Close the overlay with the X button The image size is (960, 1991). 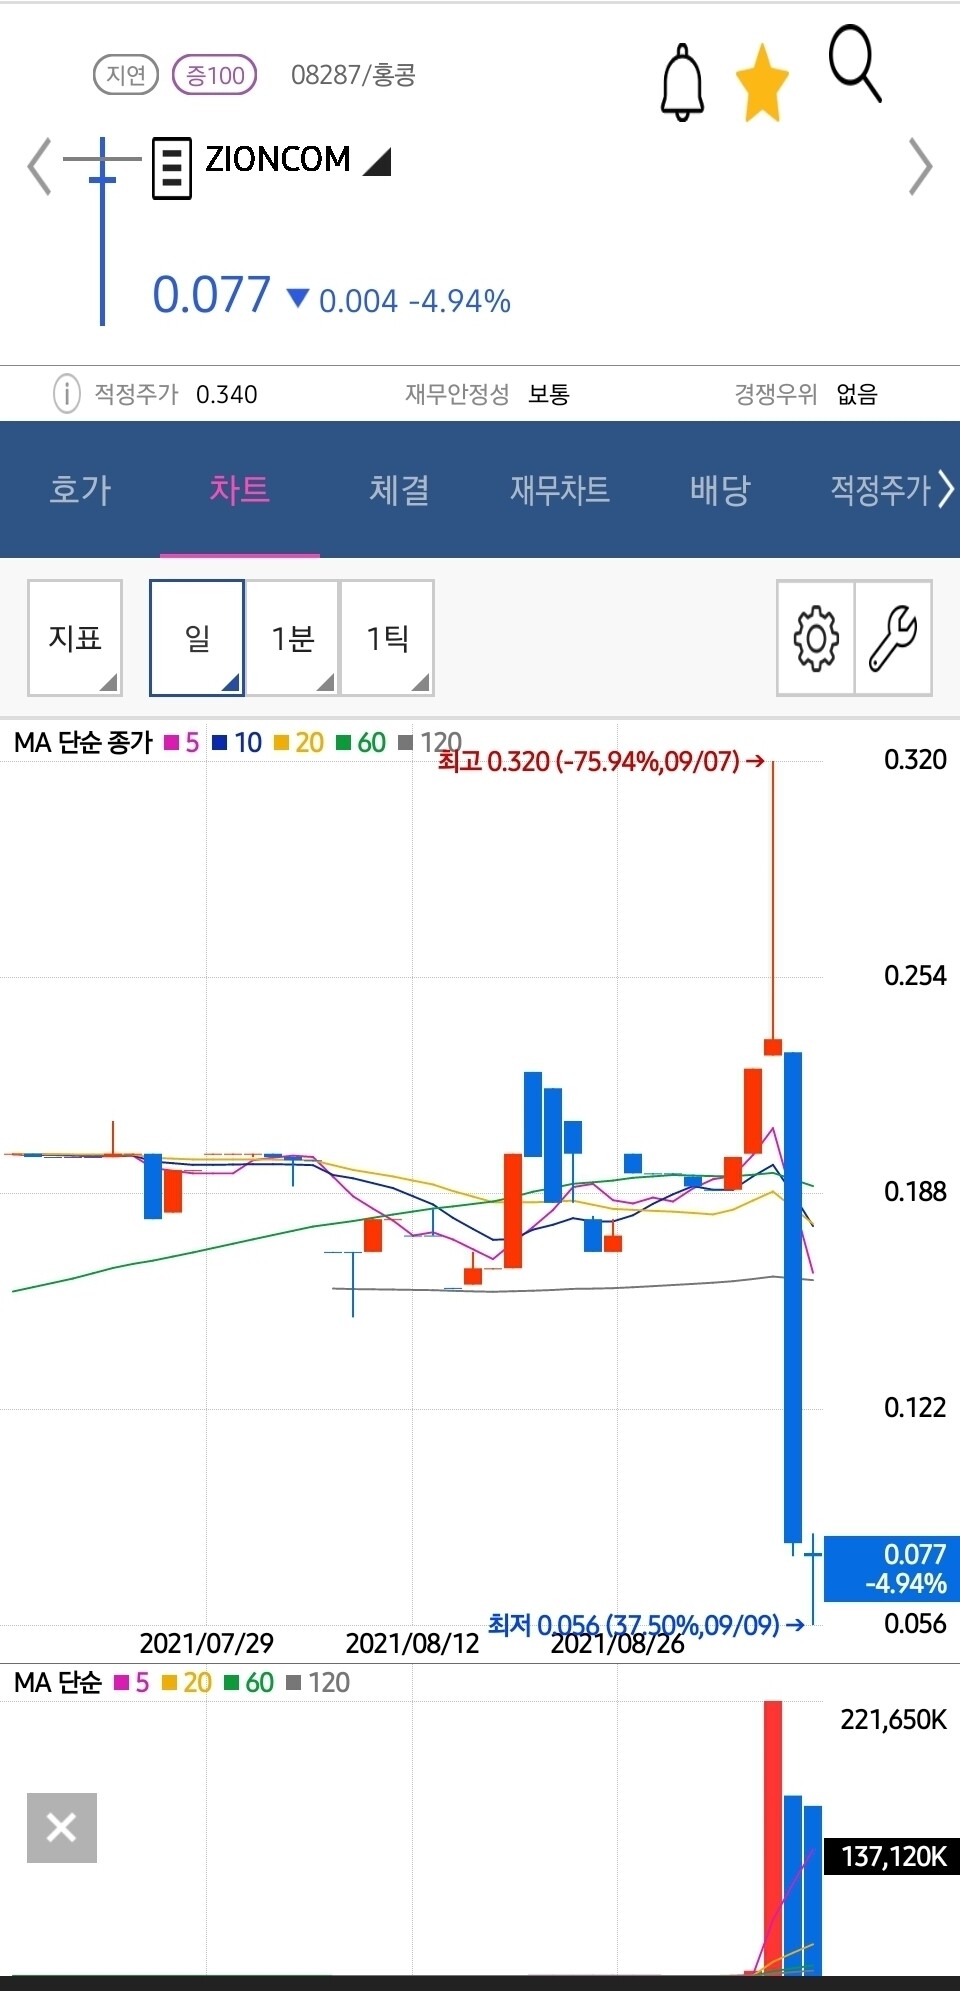(x=62, y=1828)
